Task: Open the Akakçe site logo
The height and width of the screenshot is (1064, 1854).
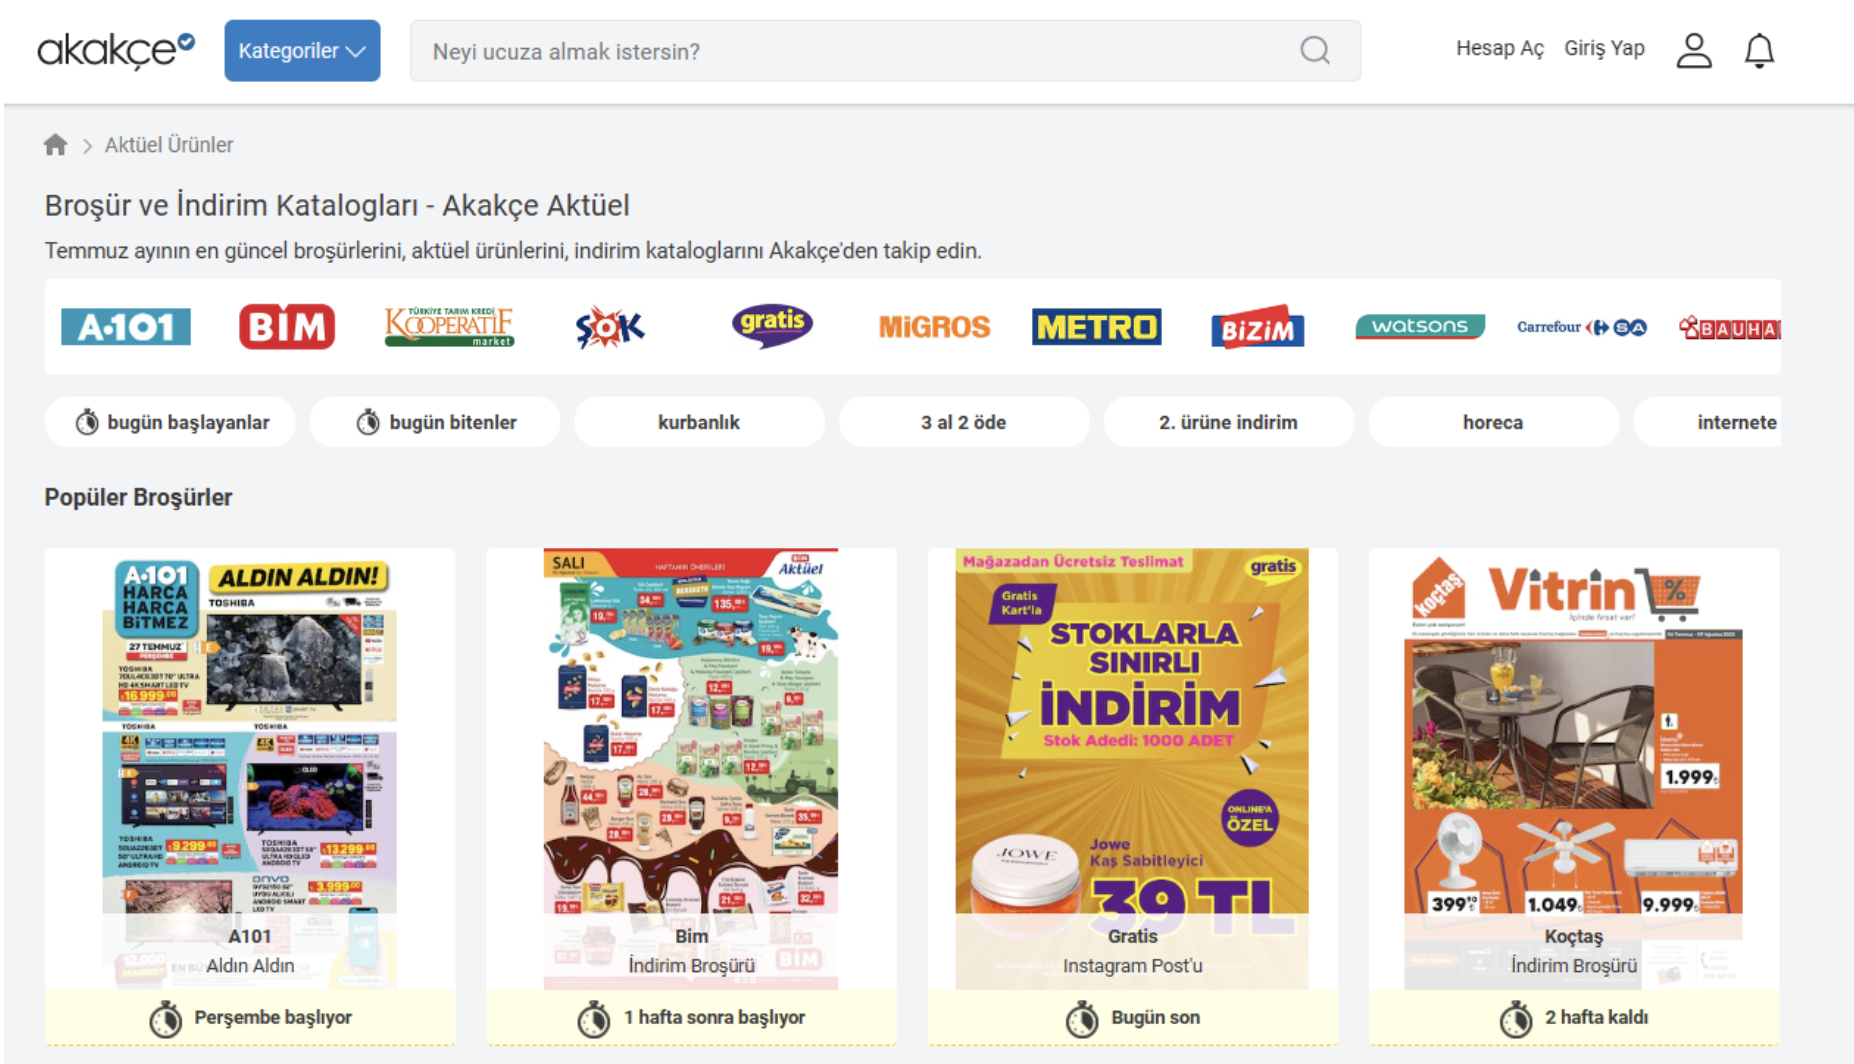Action: tap(116, 50)
